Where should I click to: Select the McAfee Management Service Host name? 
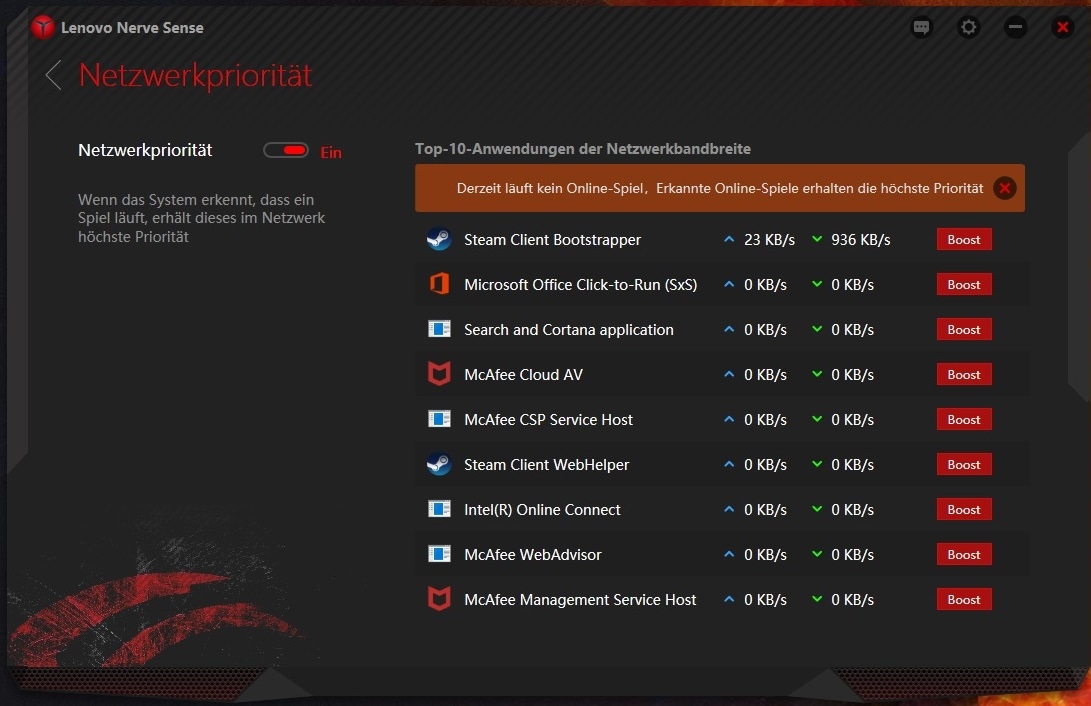580,600
